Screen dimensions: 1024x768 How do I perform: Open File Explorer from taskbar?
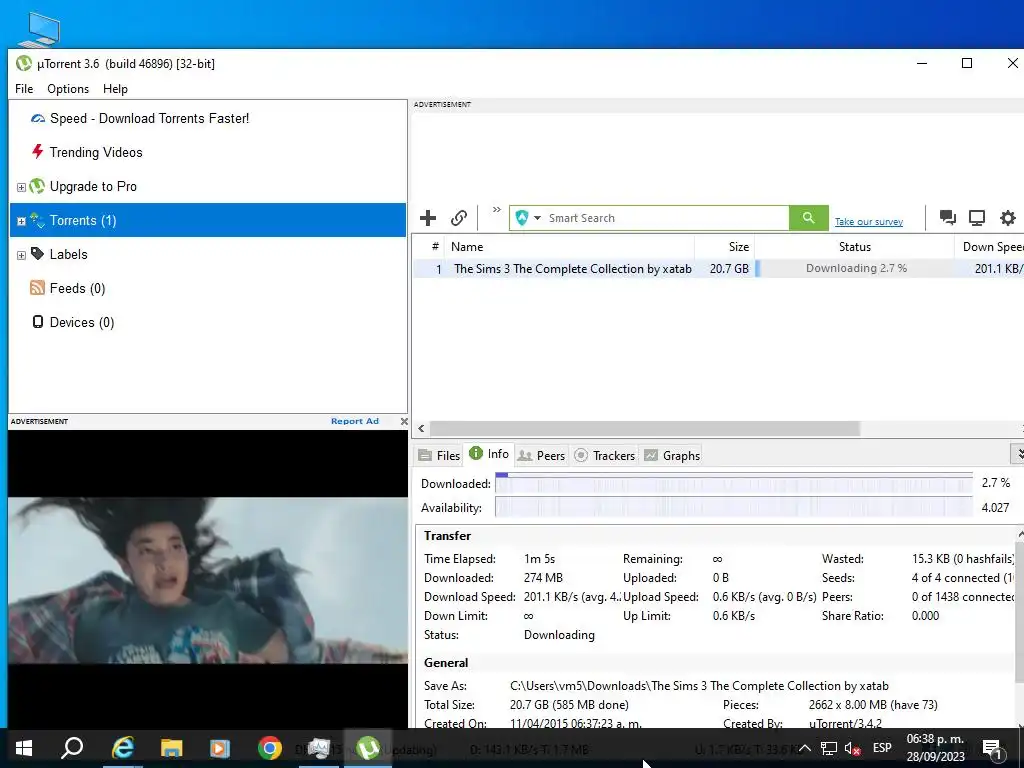point(172,748)
